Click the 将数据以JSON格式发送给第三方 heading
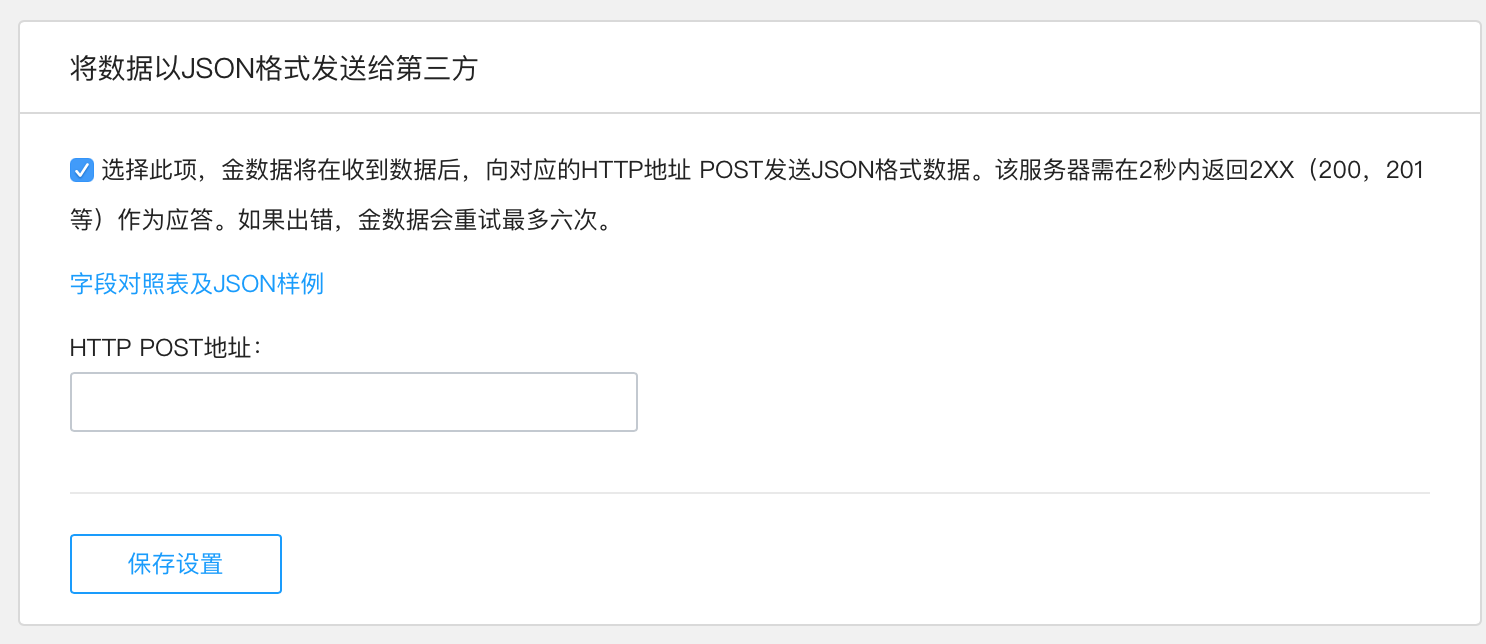The width and height of the screenshot is (1486, 644). (273, 69)
